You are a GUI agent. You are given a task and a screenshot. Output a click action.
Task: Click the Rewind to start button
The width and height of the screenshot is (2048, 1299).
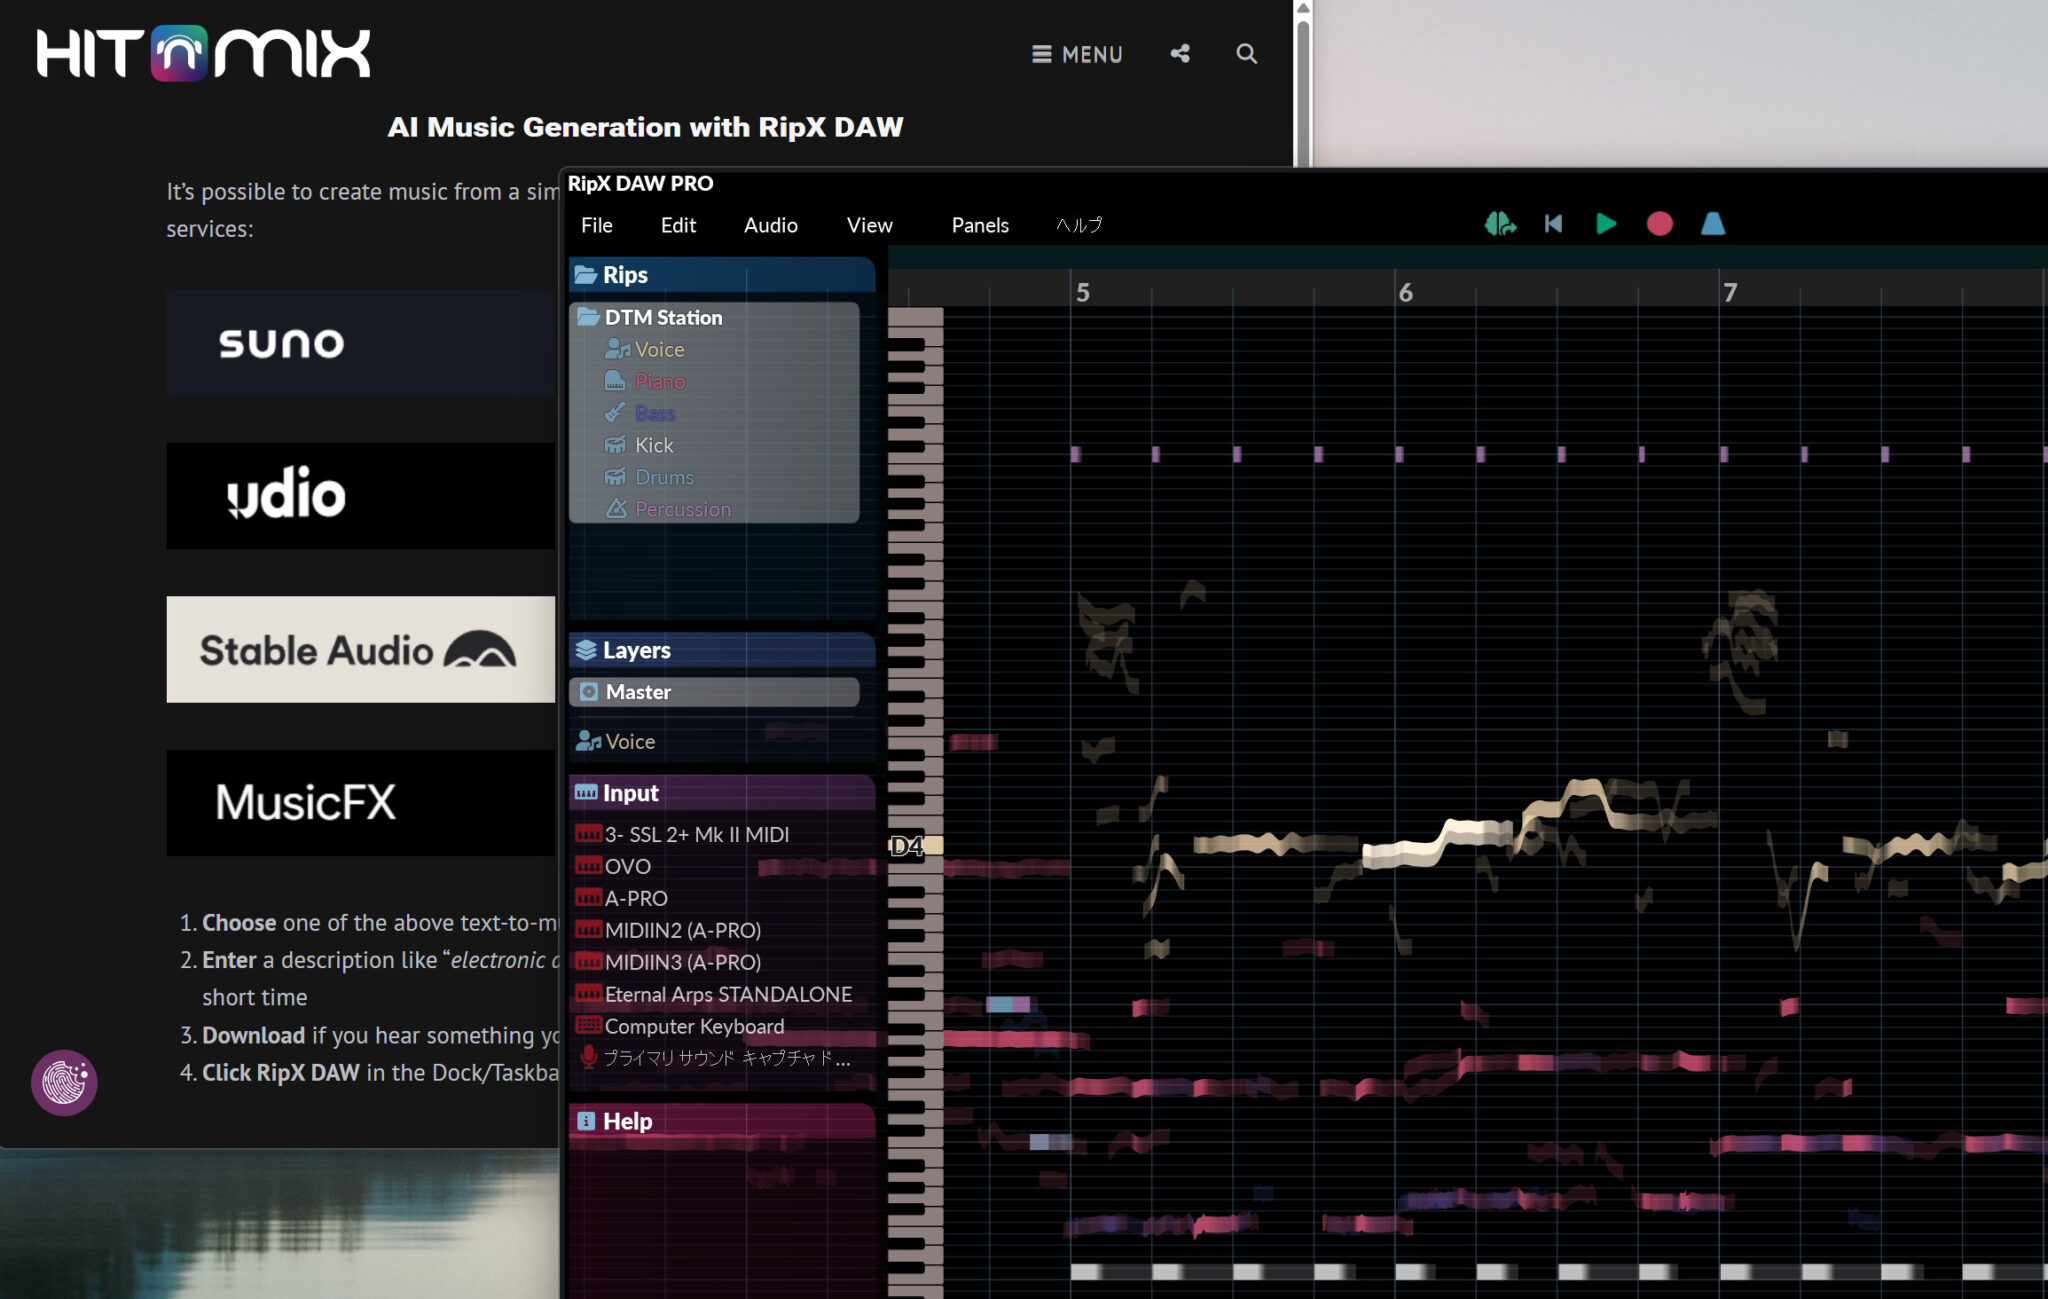click(1553, 224)
